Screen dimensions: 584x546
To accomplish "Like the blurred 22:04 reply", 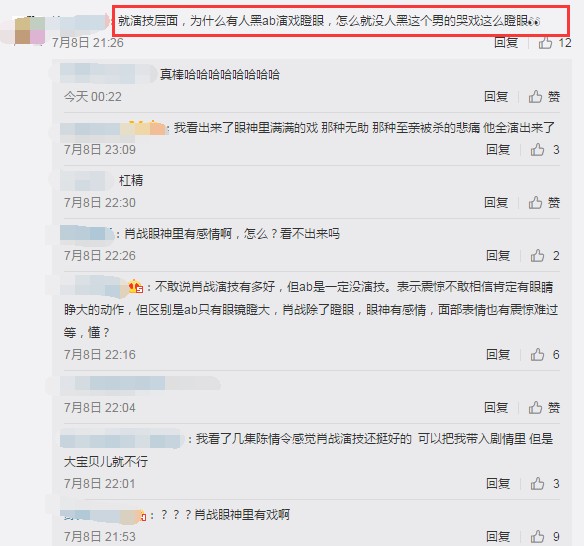I will 544,407.
